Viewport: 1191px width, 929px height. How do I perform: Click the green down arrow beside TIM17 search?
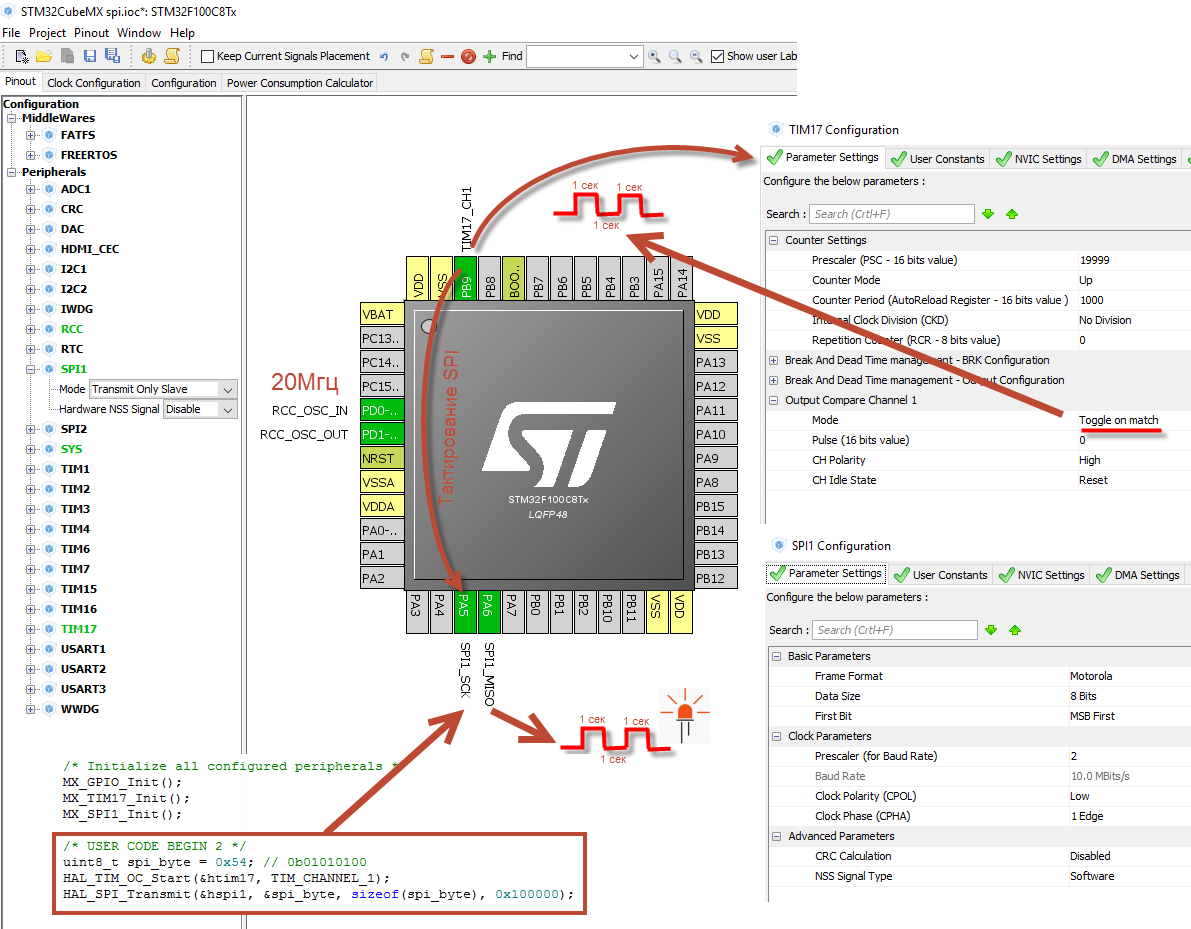[989, 214]
